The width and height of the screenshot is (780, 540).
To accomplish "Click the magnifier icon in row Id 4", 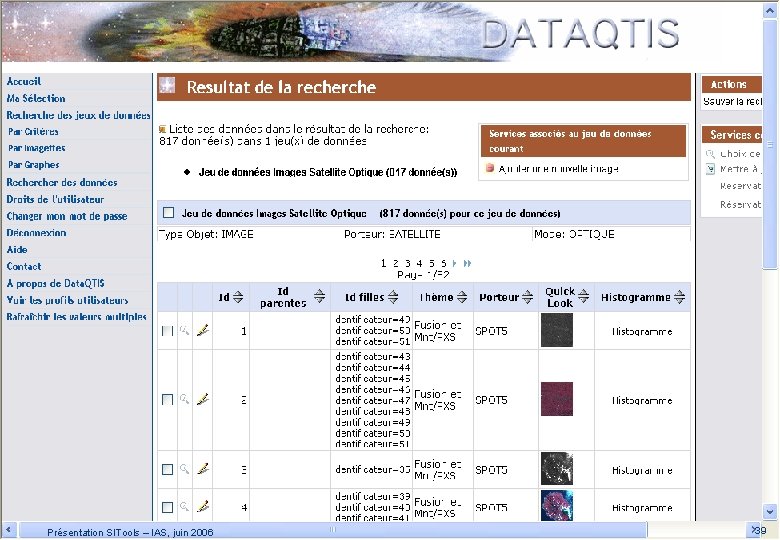I will coord(185,507).
